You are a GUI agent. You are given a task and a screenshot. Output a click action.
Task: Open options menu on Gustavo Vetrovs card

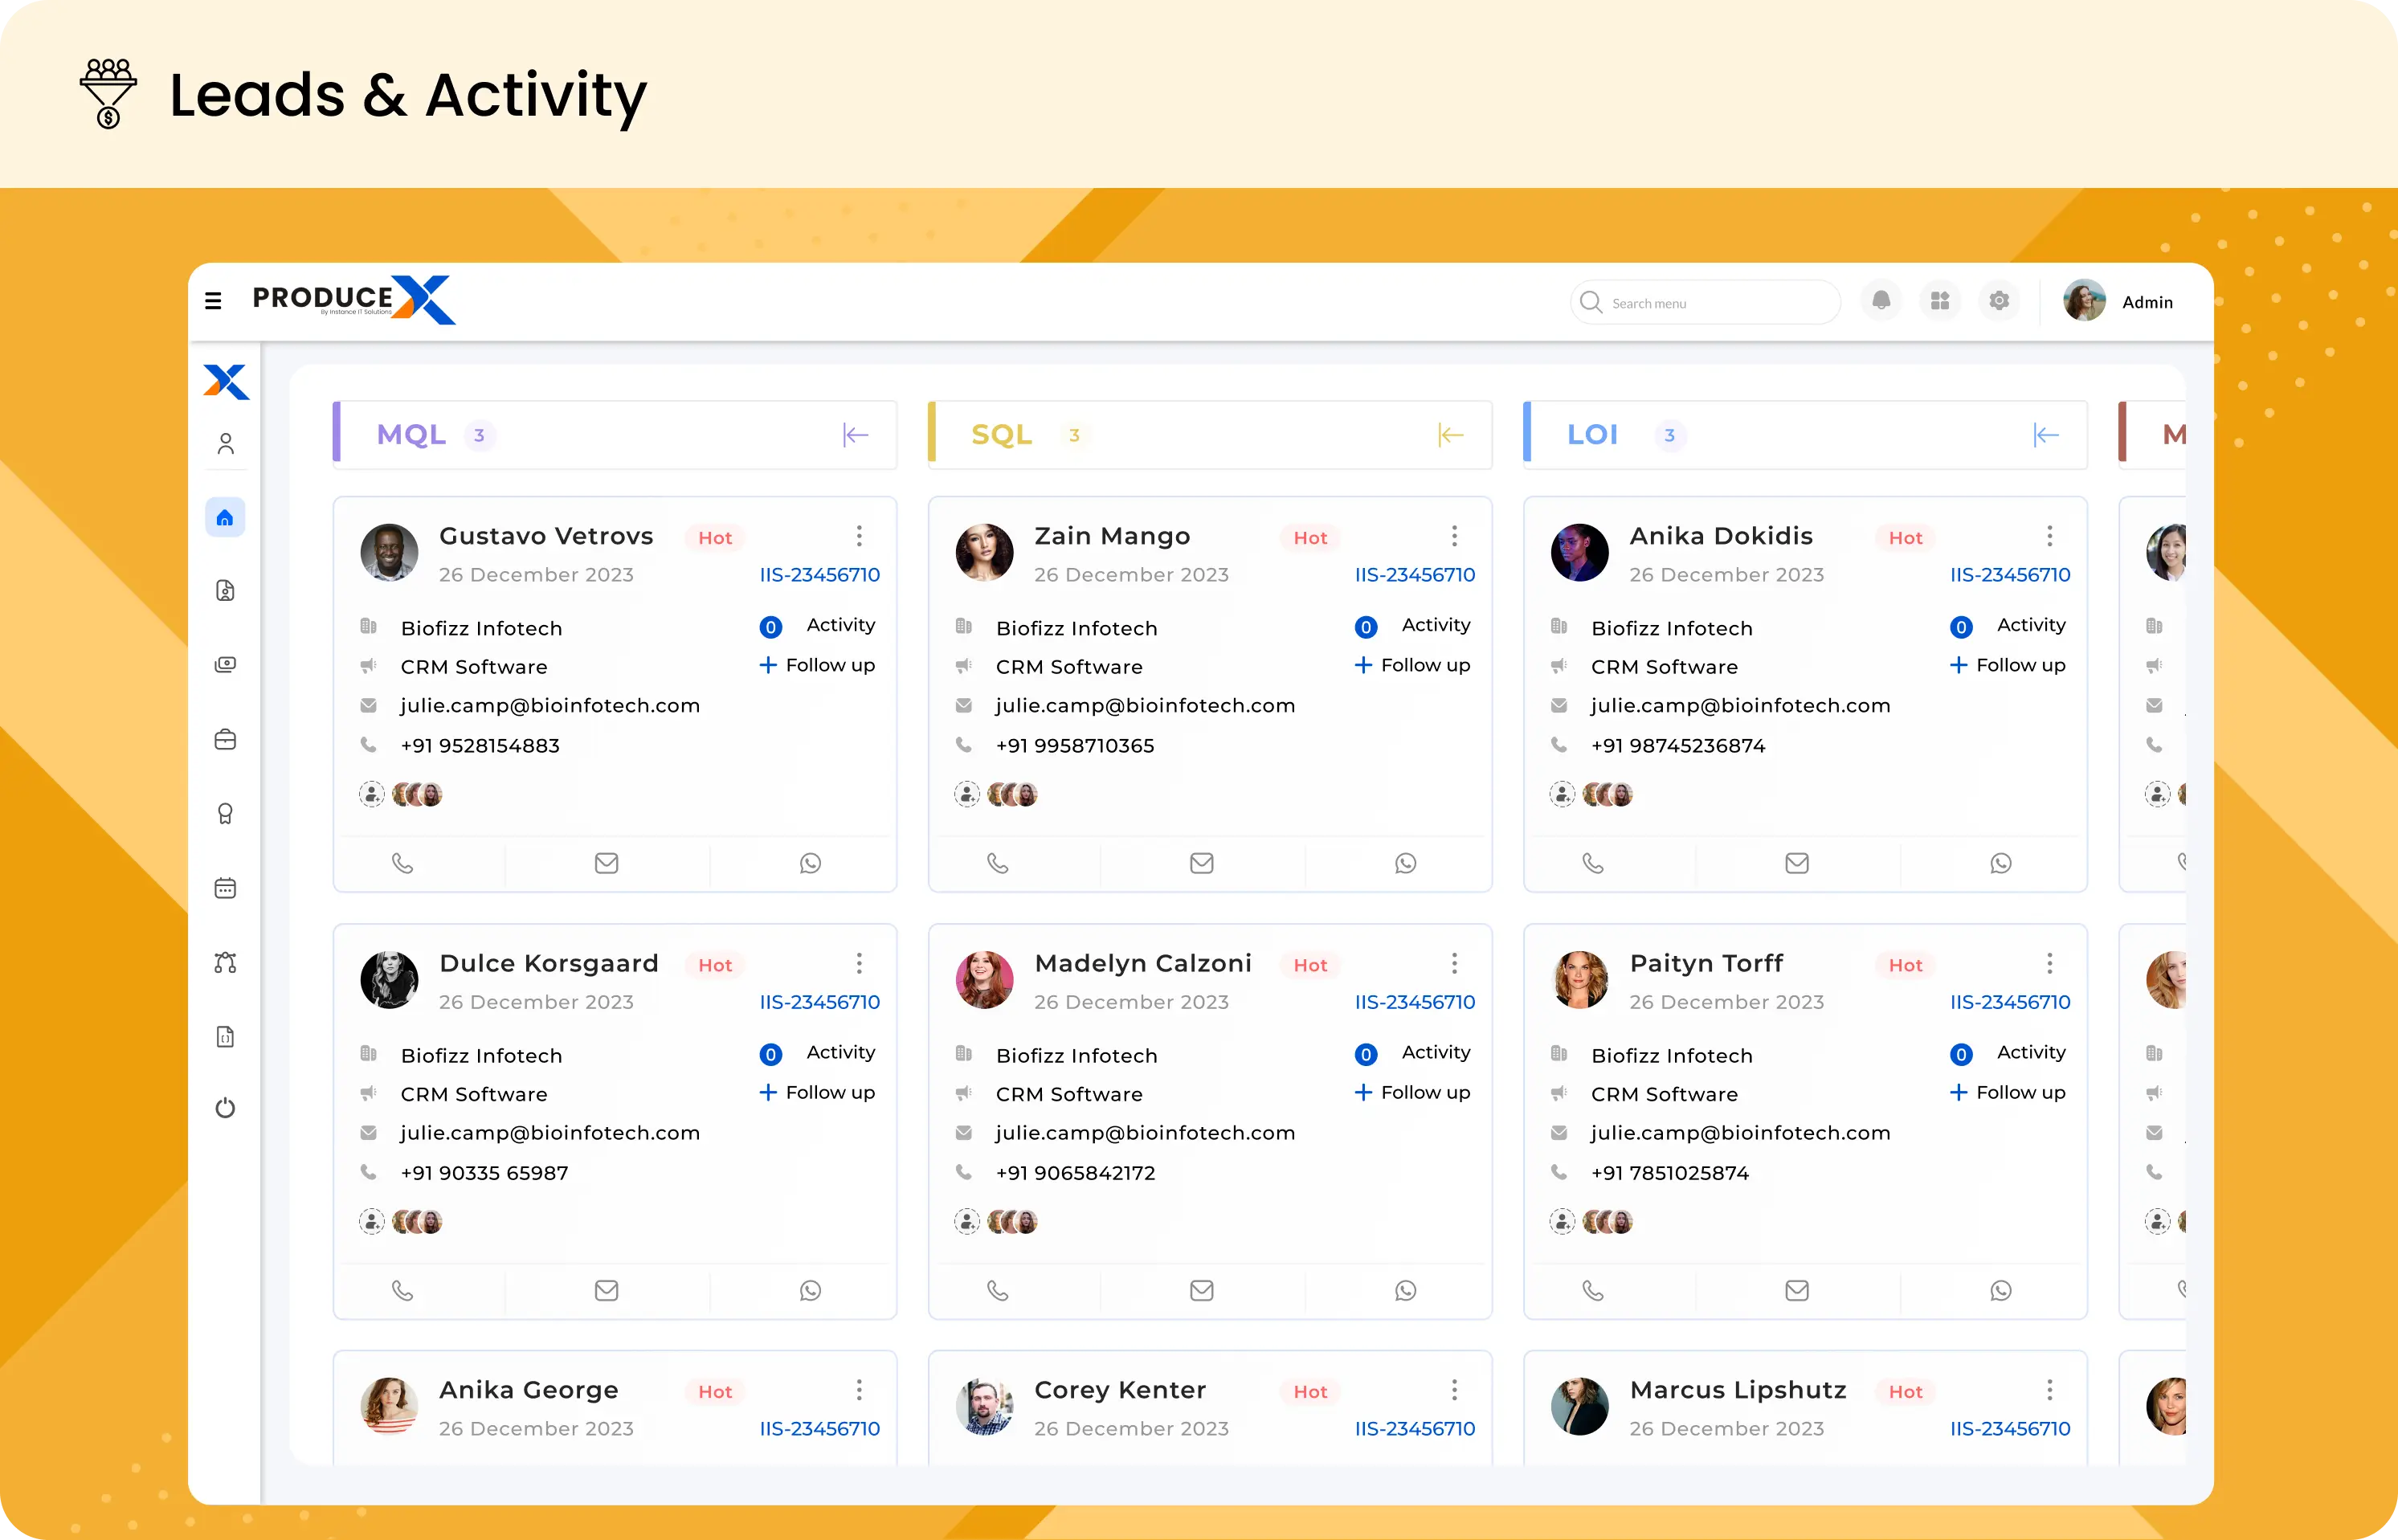pos(859,536)
